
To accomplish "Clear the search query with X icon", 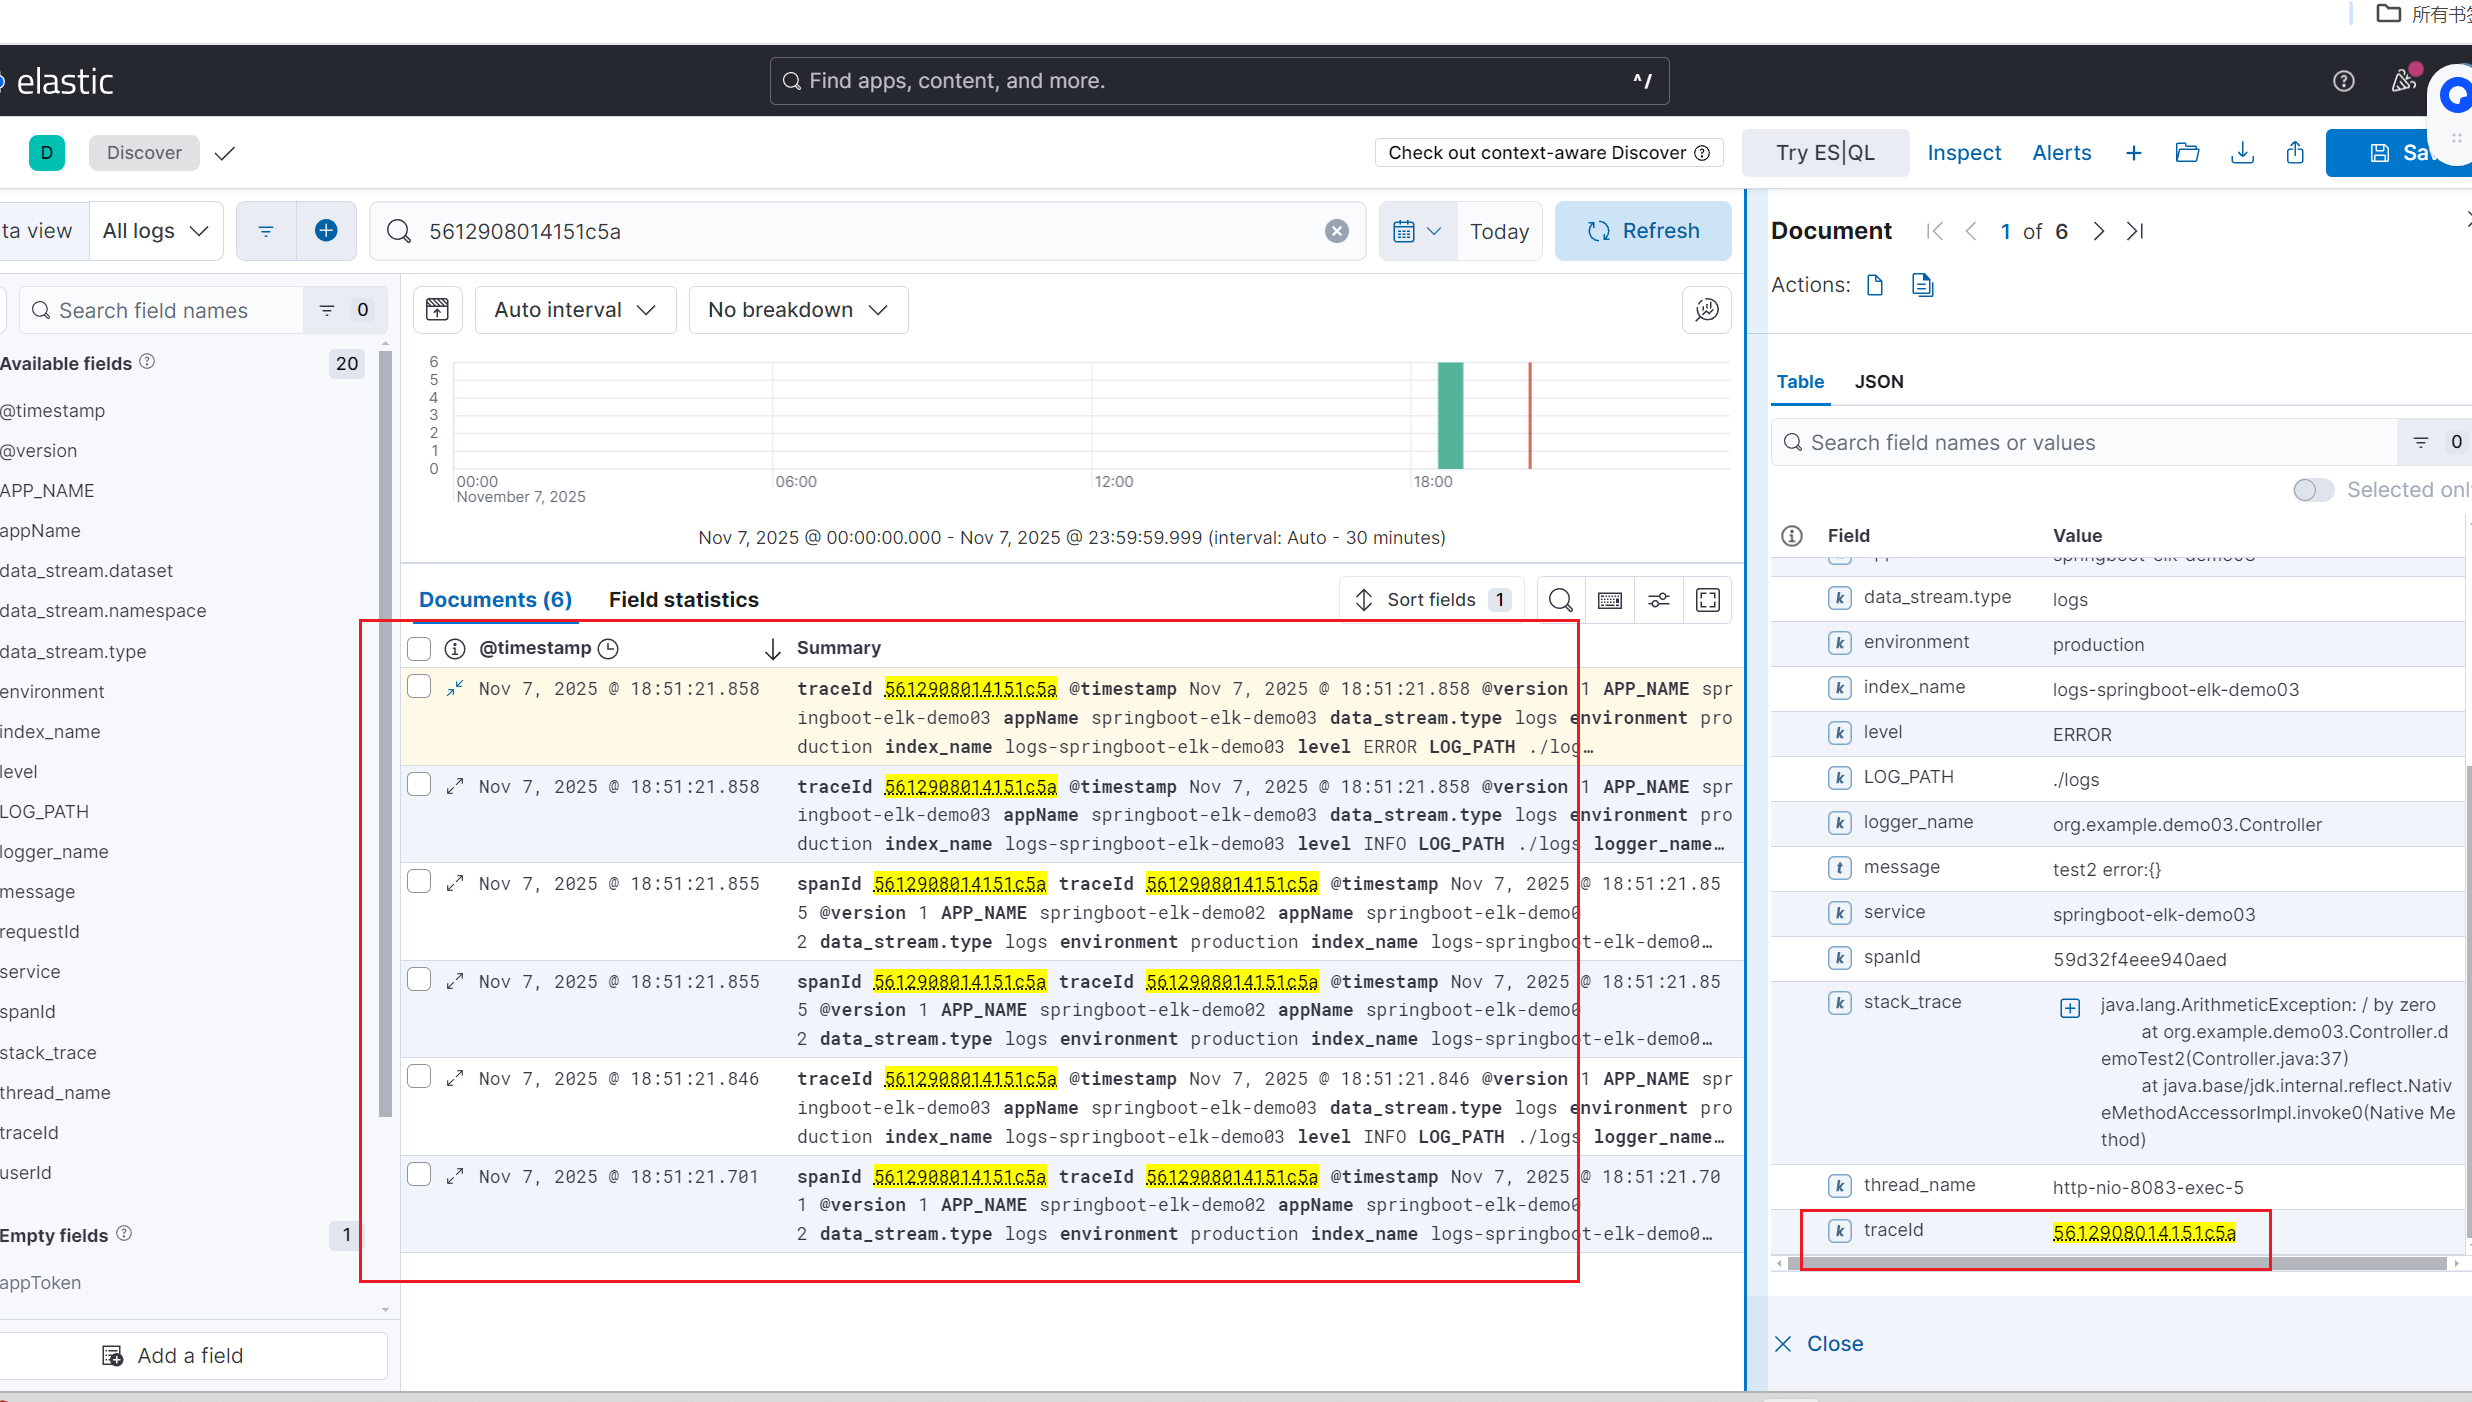I will pos(1336,231).
